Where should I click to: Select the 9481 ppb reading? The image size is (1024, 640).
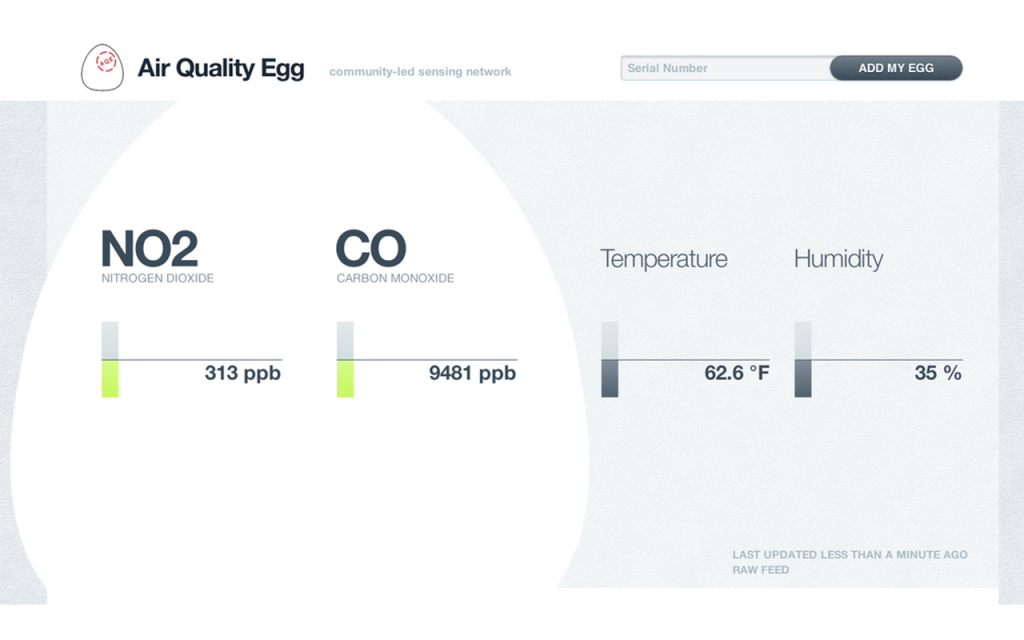(472, 373)
